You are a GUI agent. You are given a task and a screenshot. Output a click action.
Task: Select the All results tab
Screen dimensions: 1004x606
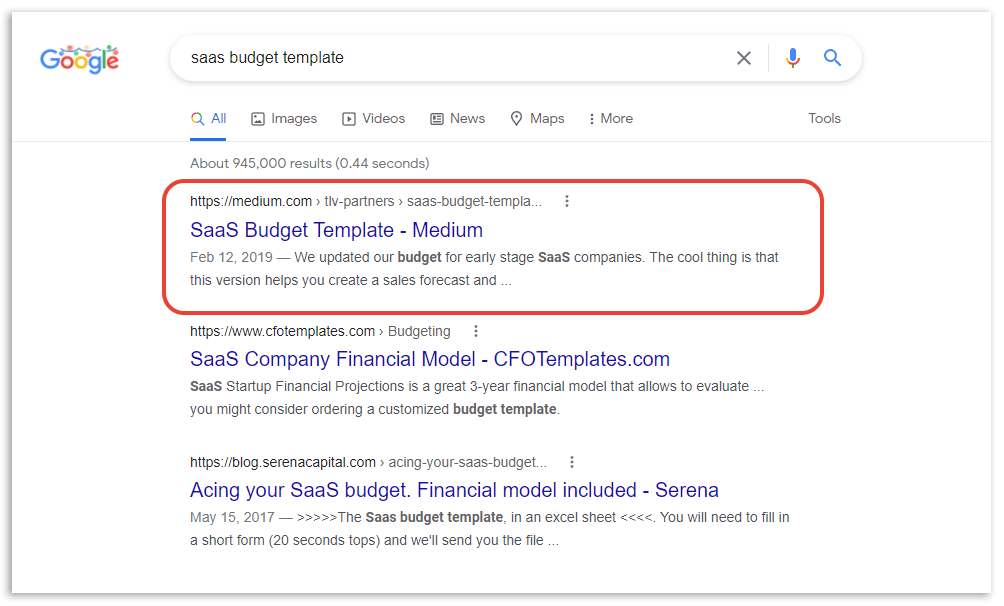pyautogui.click(x=208, y=119)
